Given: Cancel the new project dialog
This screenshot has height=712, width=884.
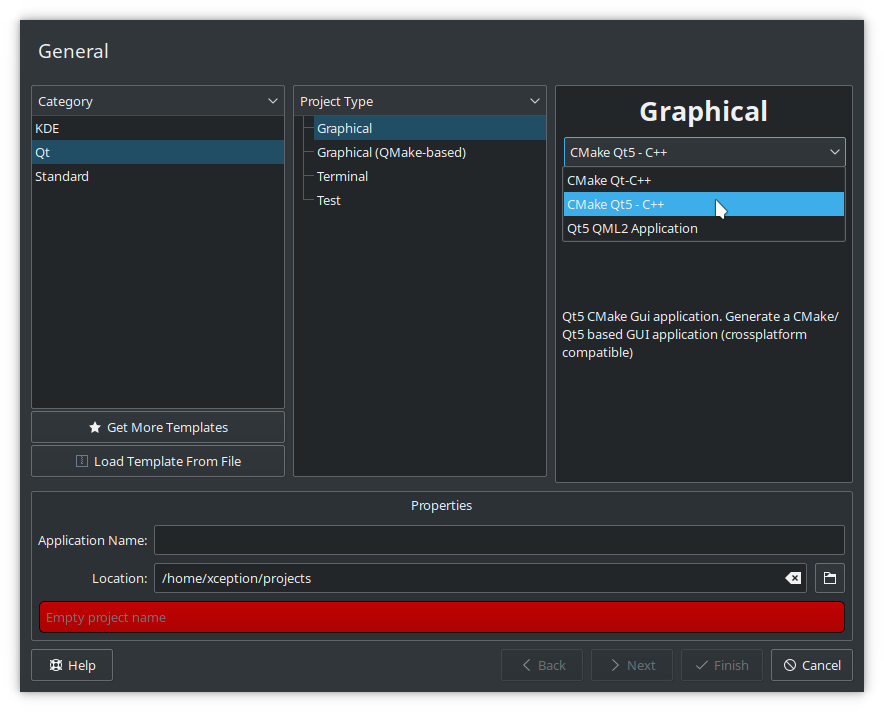Looking at the screenshot, I should point(812,665).
